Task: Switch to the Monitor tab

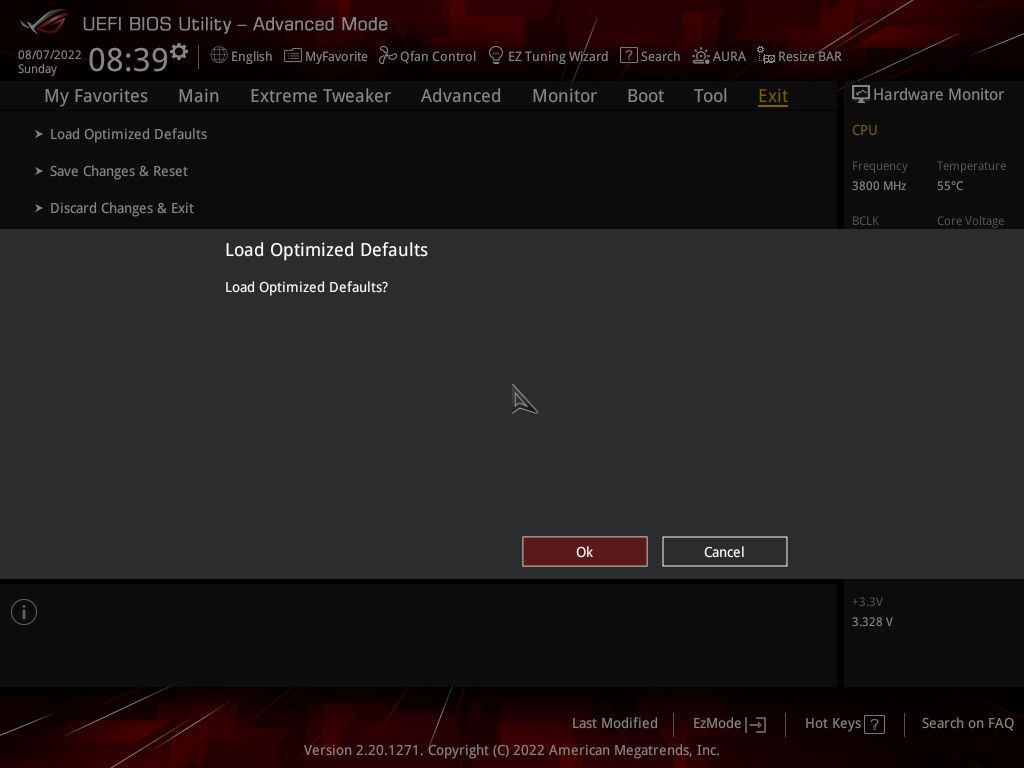Action: point(564,96)
